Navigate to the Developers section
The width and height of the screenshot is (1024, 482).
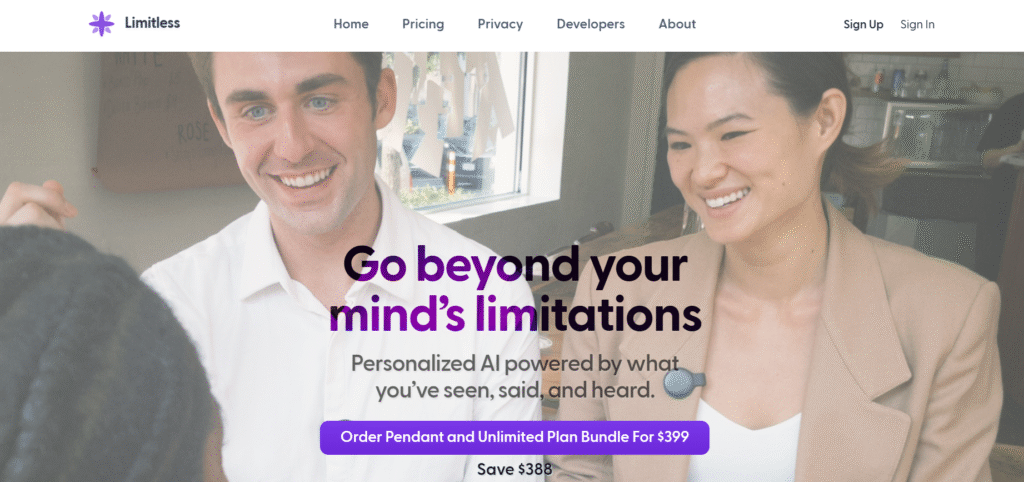590,24
